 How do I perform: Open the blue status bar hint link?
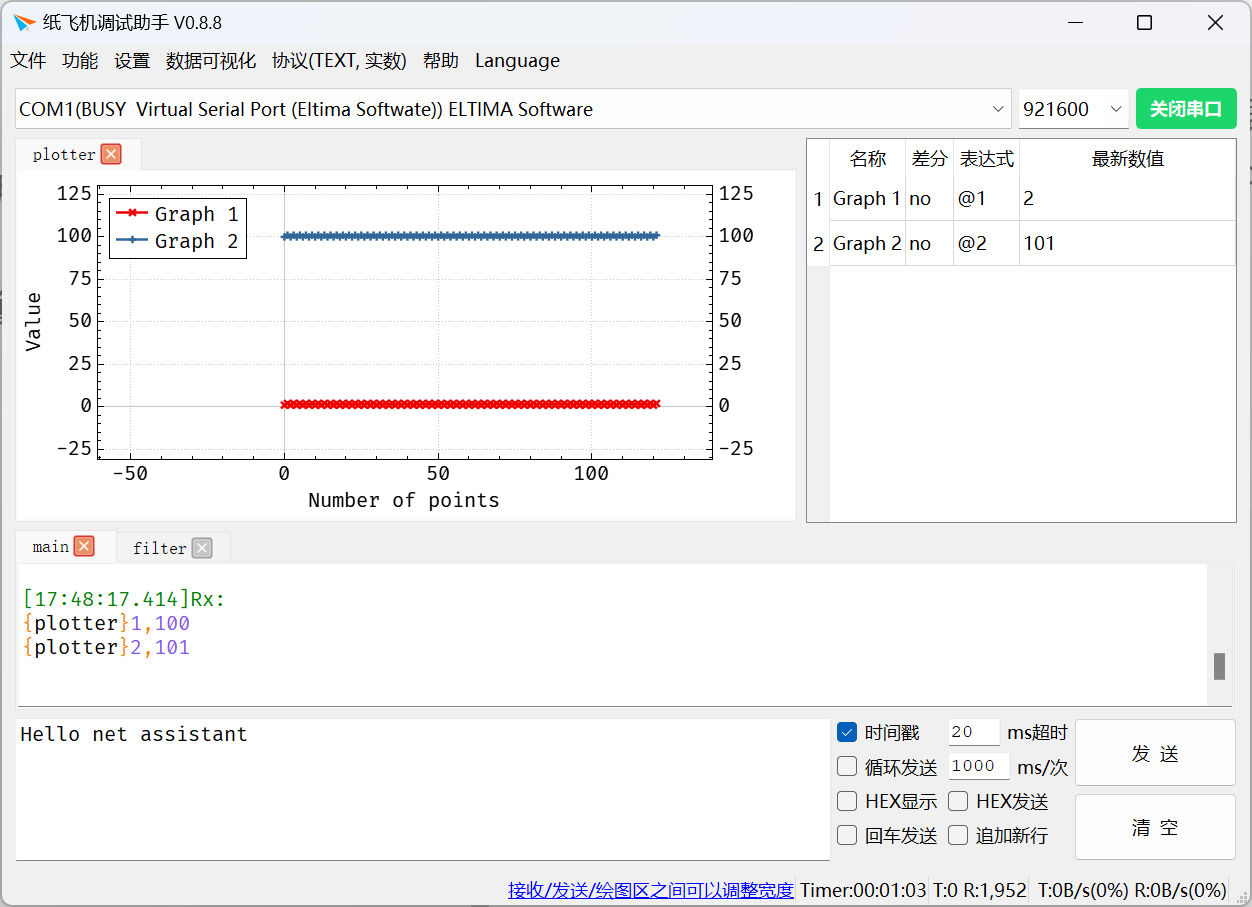pyautogui.click(x=651, y=890)
